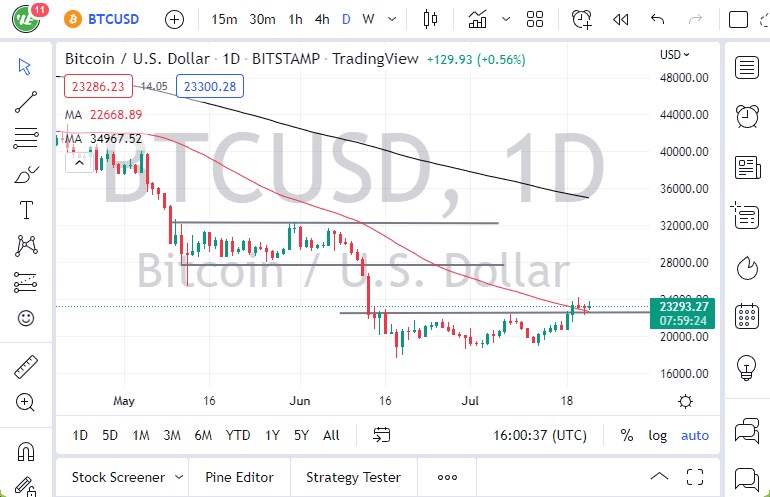Switch to the Strategy Tester tab
This screenshot has width=770, height=497.
tap(353, 477)
